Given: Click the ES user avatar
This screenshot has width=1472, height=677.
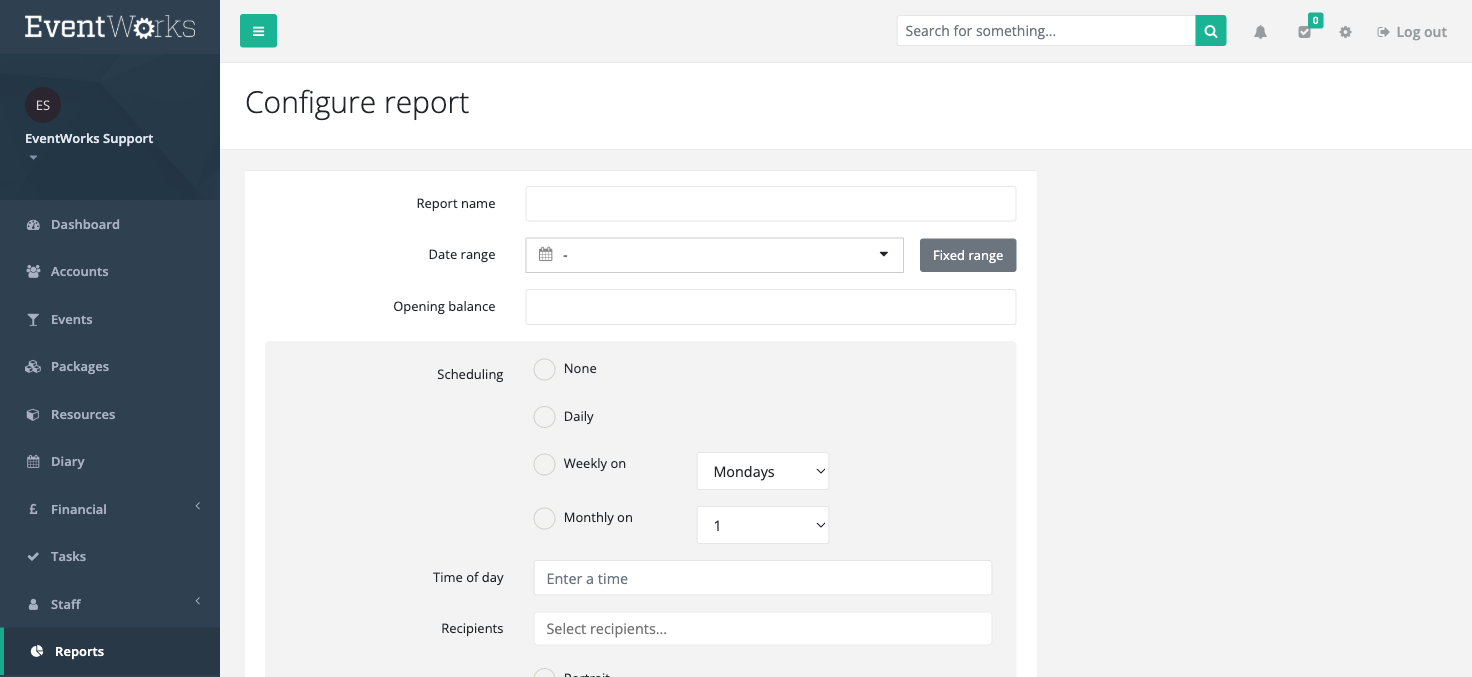Looking at the screenshot, I should [43, 105].
